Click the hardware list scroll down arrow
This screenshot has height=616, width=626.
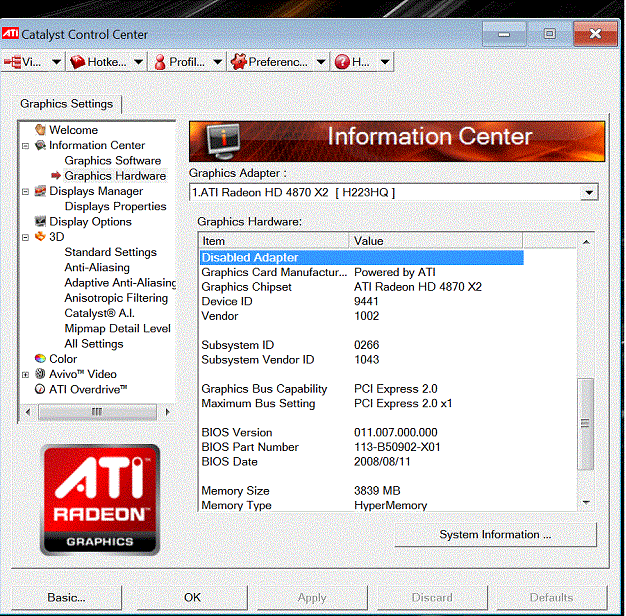click(586, 502)
